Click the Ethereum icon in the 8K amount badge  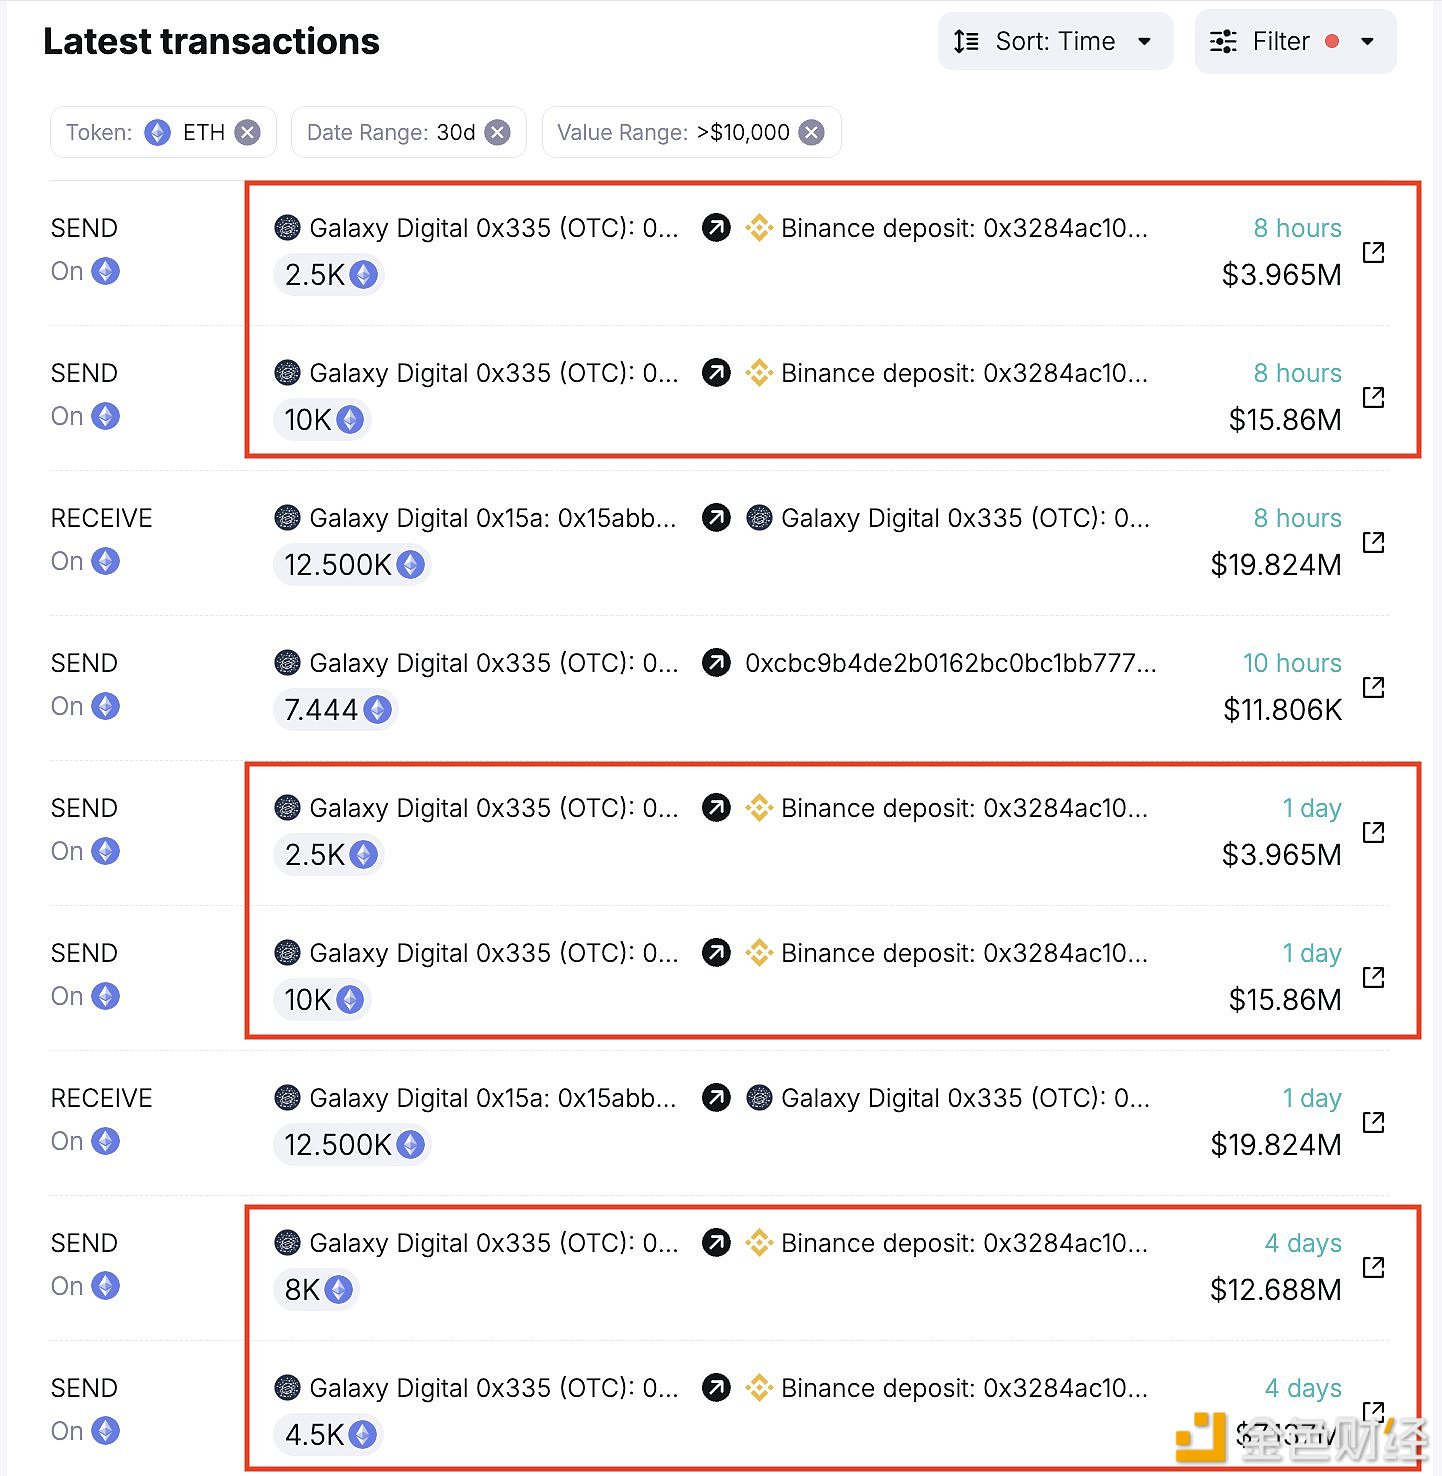pos(340,1290)
